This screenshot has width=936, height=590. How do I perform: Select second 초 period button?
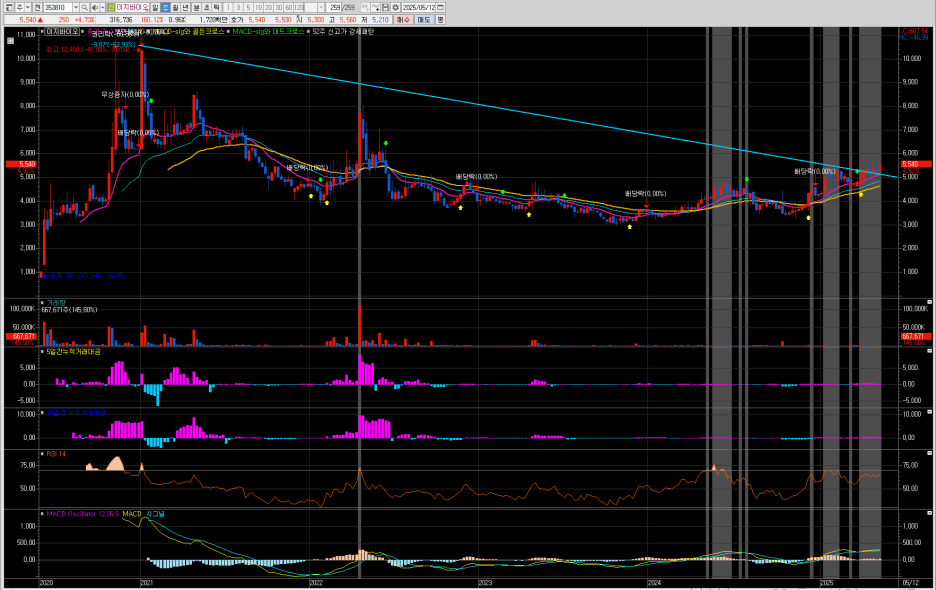(207, 7)
